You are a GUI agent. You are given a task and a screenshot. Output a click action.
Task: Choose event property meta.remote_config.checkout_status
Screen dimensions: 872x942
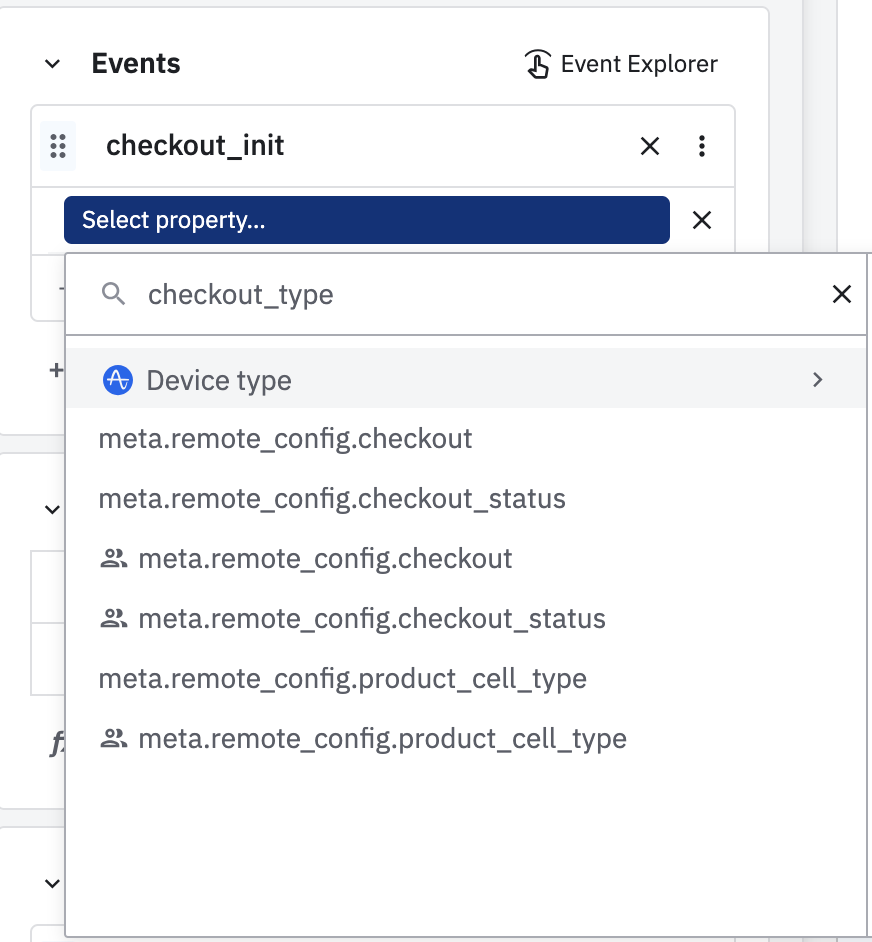point(332,498)
